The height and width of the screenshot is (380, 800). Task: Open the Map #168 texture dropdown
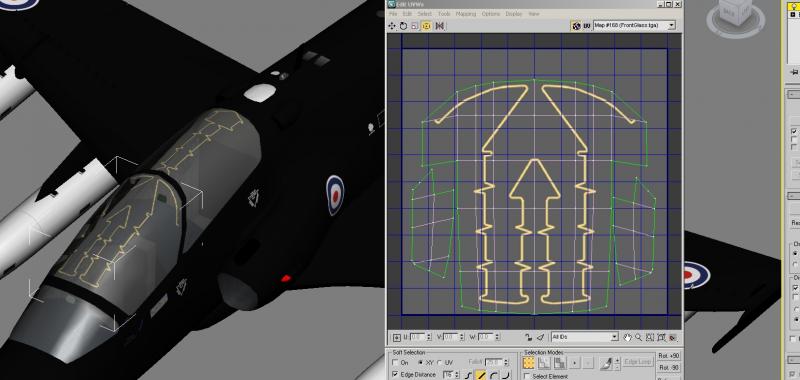pyautogui.click(x=635, y=25)
